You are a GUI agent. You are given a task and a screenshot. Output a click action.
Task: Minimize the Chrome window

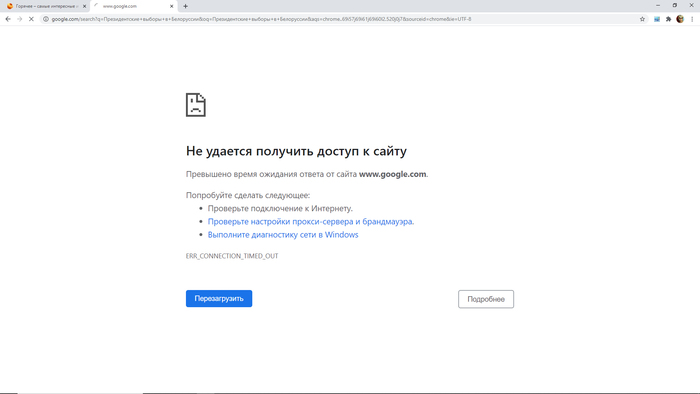click(x=658, y=5)
